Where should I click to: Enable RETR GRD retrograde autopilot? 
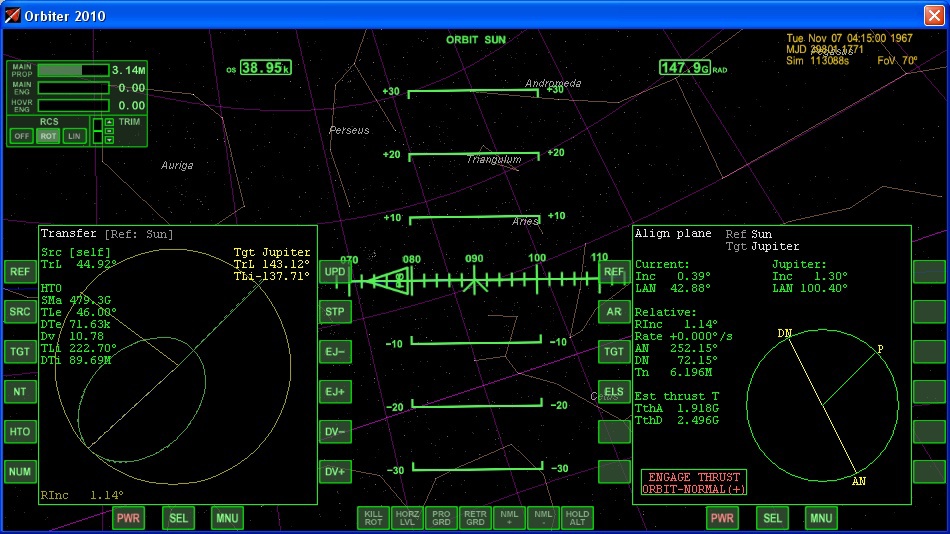(475, 518)
